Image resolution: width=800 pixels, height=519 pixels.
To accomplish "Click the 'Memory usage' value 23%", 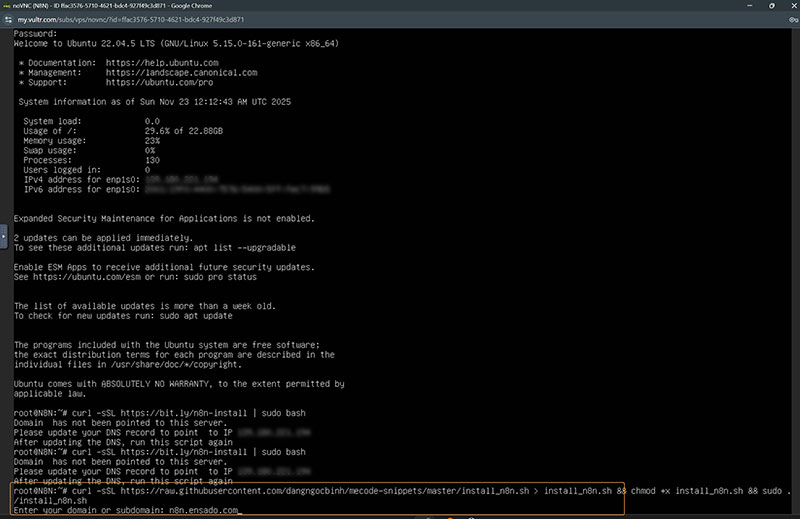I will [150, 141].
